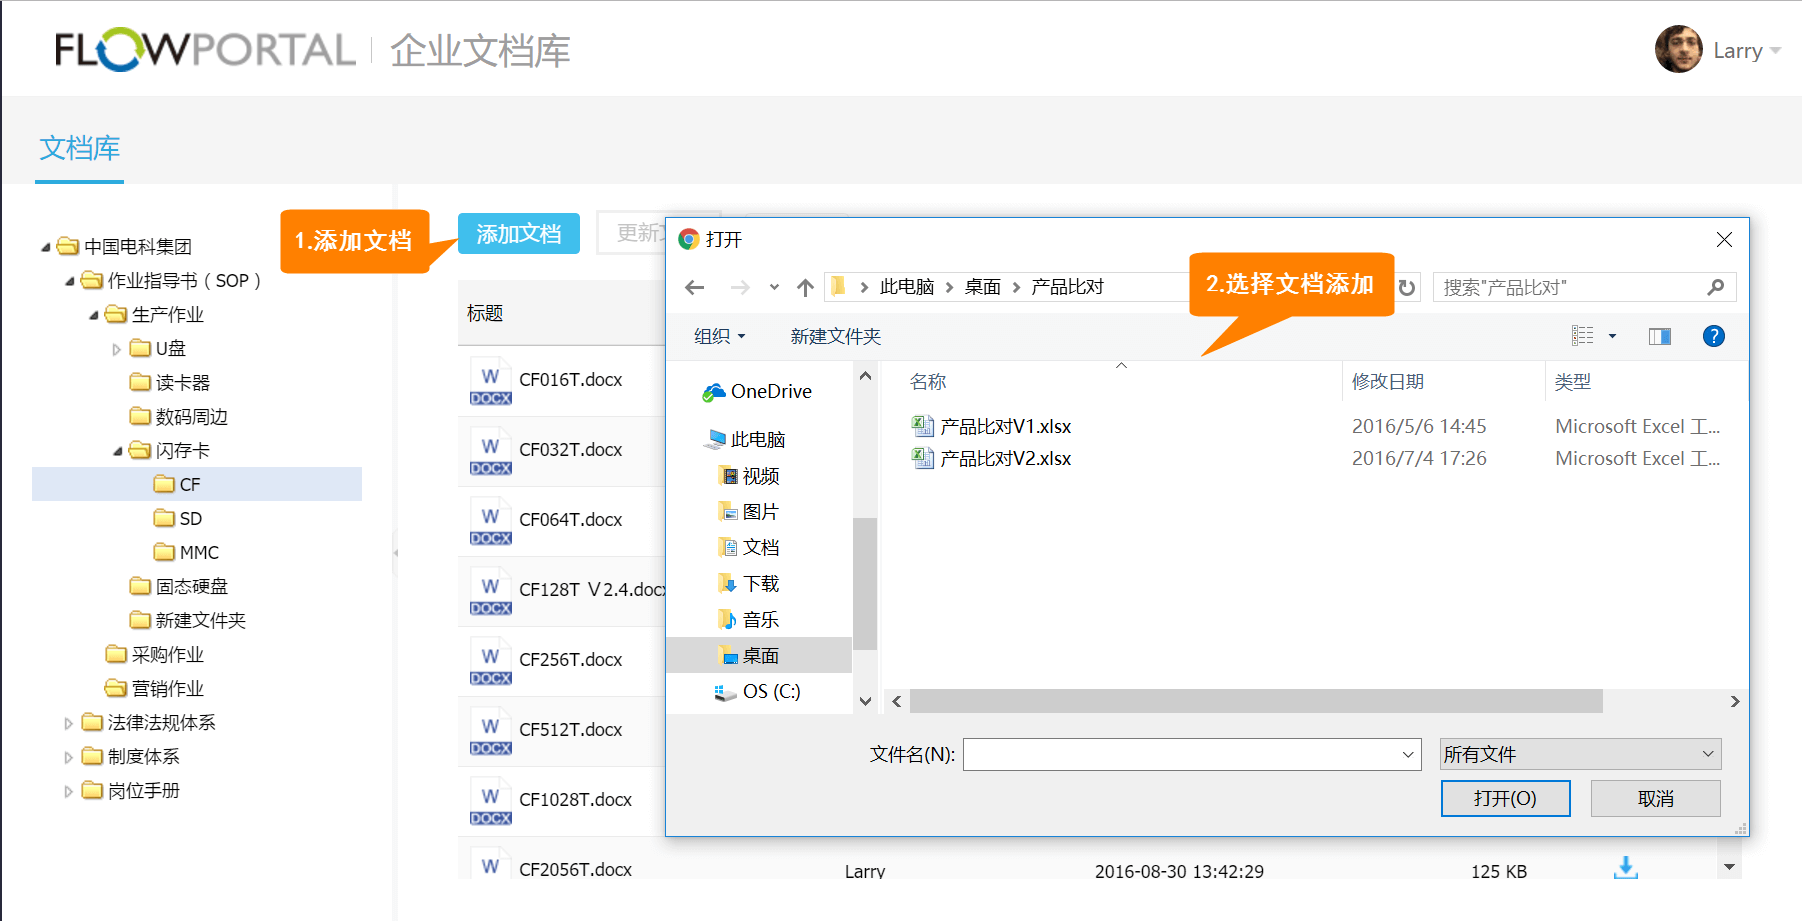Click the search magnifier icon

pyautogui.click(x=1716, y=288)
